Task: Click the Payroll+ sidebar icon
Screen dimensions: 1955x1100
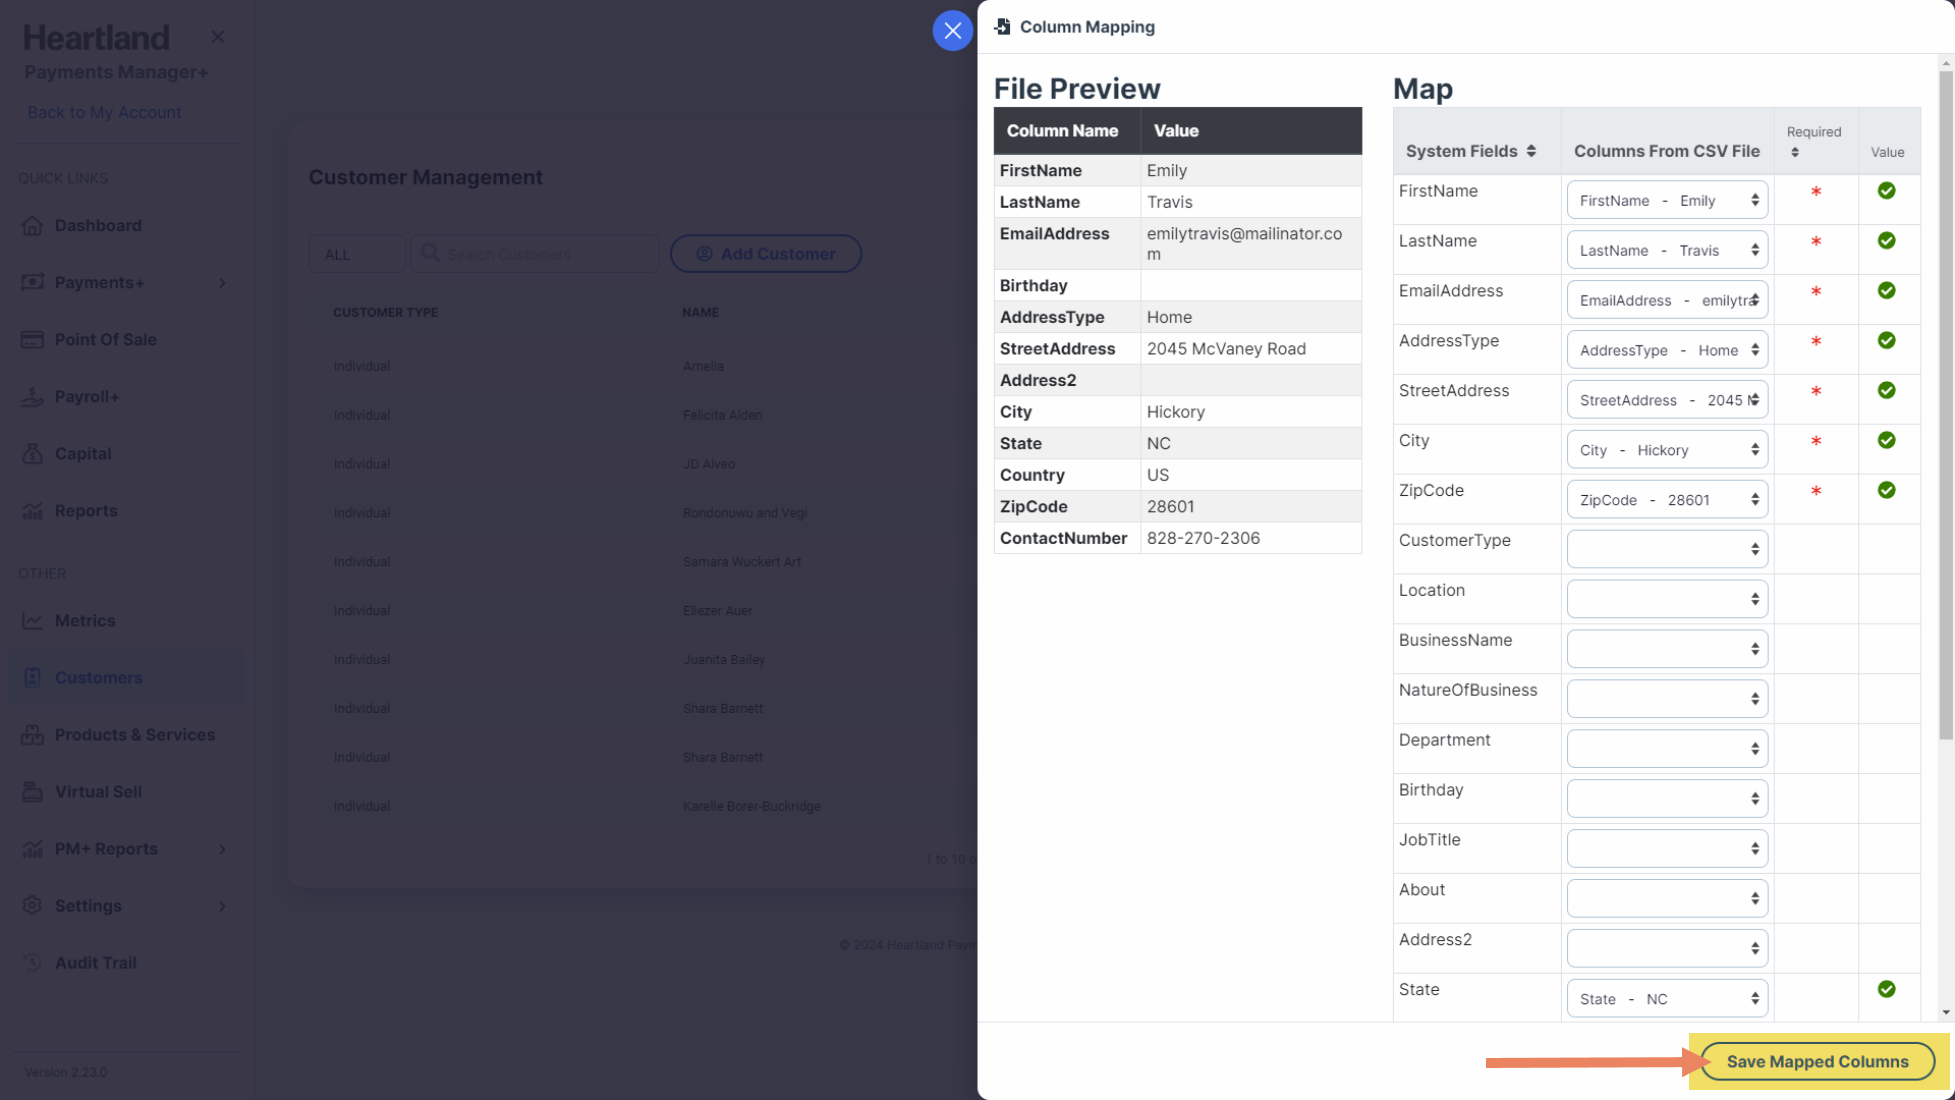Action: pos(32,397)
